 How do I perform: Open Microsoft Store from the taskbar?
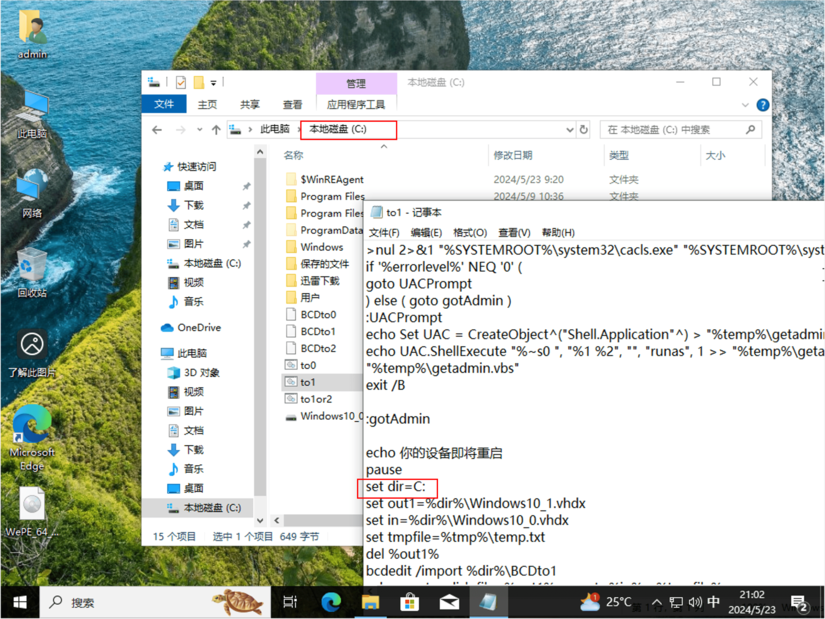[x=409, y=602]
